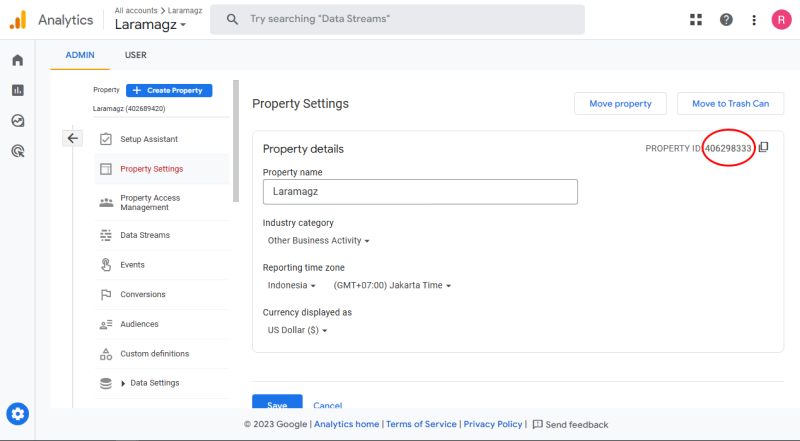Click the Setup Assistant checkbox icon
This screenshot has width=800, height=441.
coord(106,139)
